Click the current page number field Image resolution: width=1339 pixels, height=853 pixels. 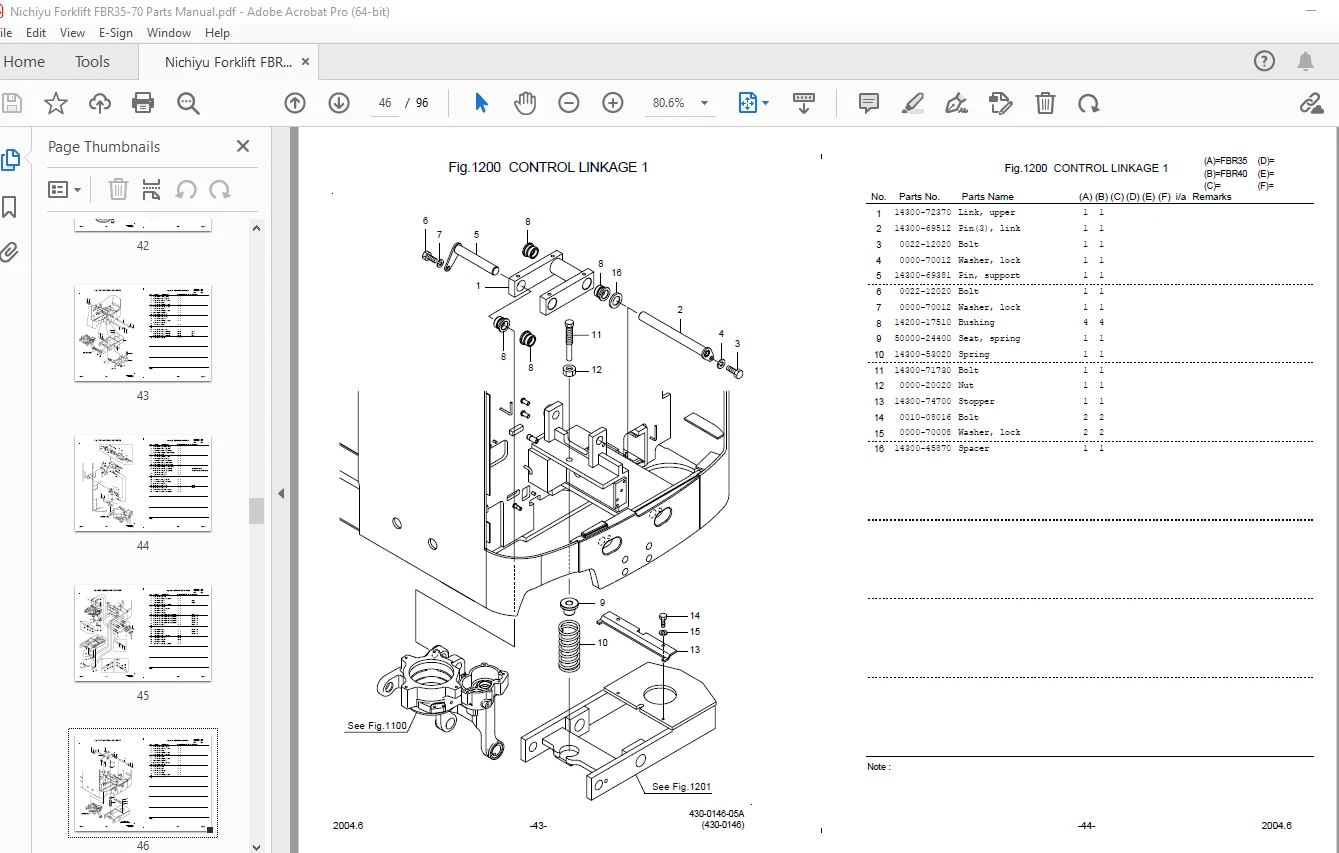[x=385, y=103]
